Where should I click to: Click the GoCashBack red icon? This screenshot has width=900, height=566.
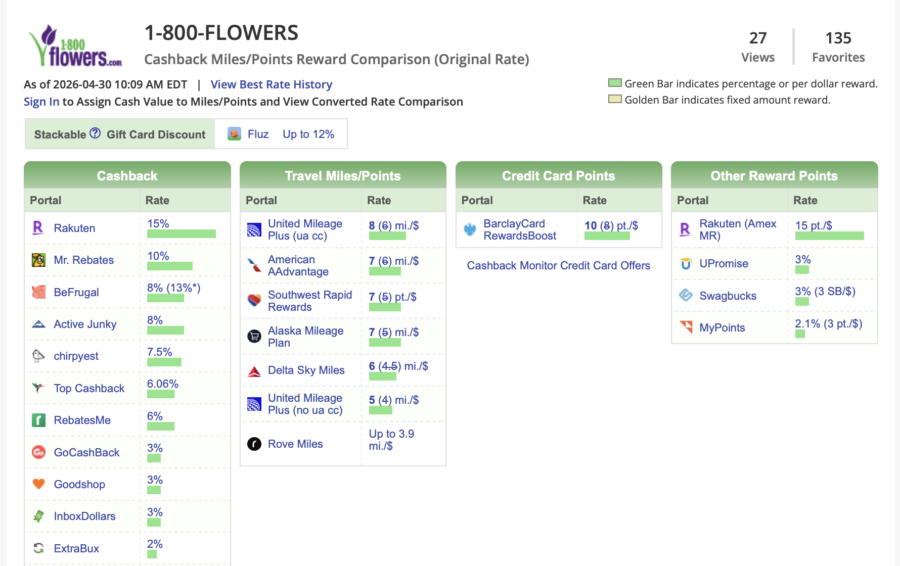pyautogui.click(x=38, y=452)
